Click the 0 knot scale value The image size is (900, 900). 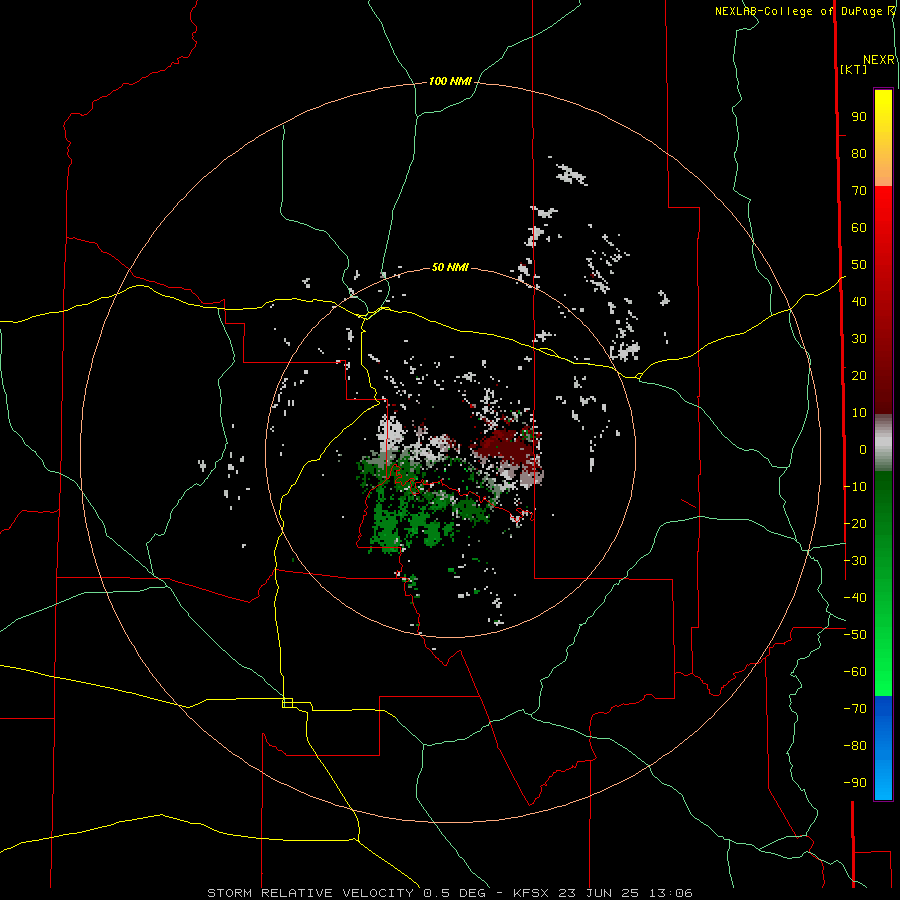(863, 450)
